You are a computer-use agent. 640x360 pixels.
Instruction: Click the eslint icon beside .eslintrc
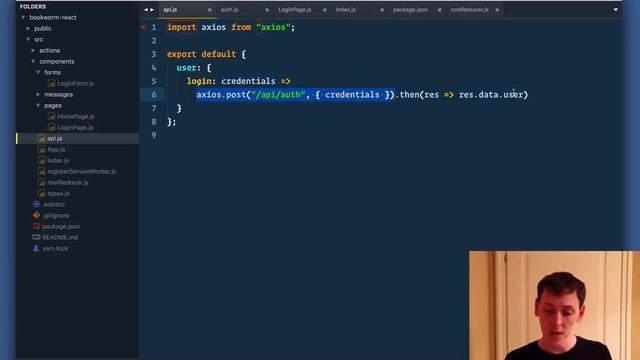36,204
